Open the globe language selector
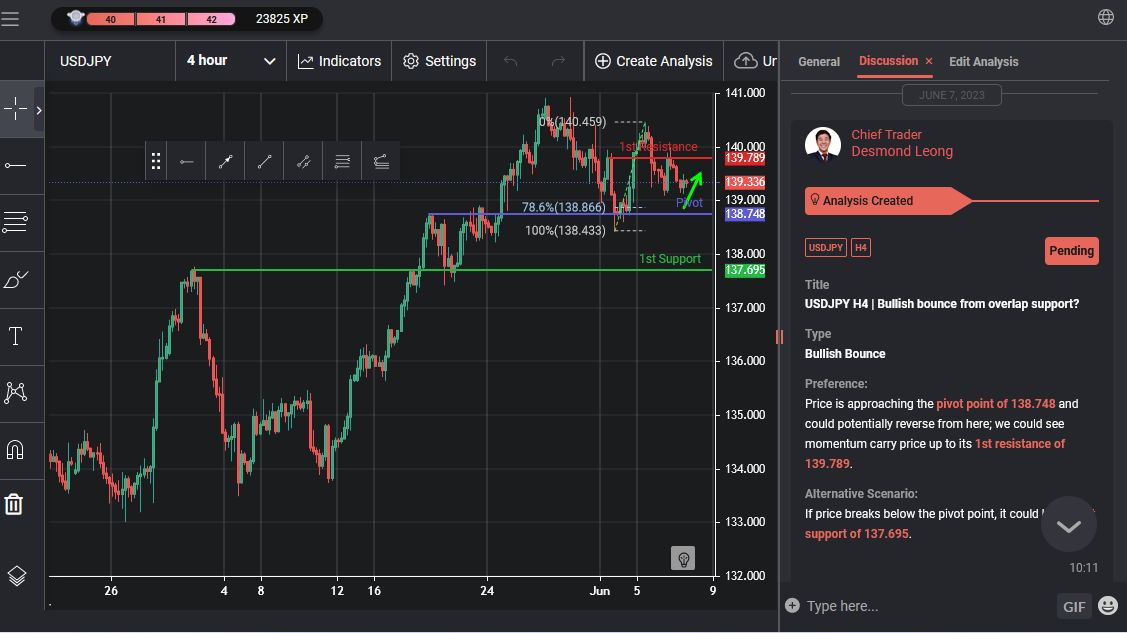The width and height of the screenshot is (1127, 633). 1106,17
